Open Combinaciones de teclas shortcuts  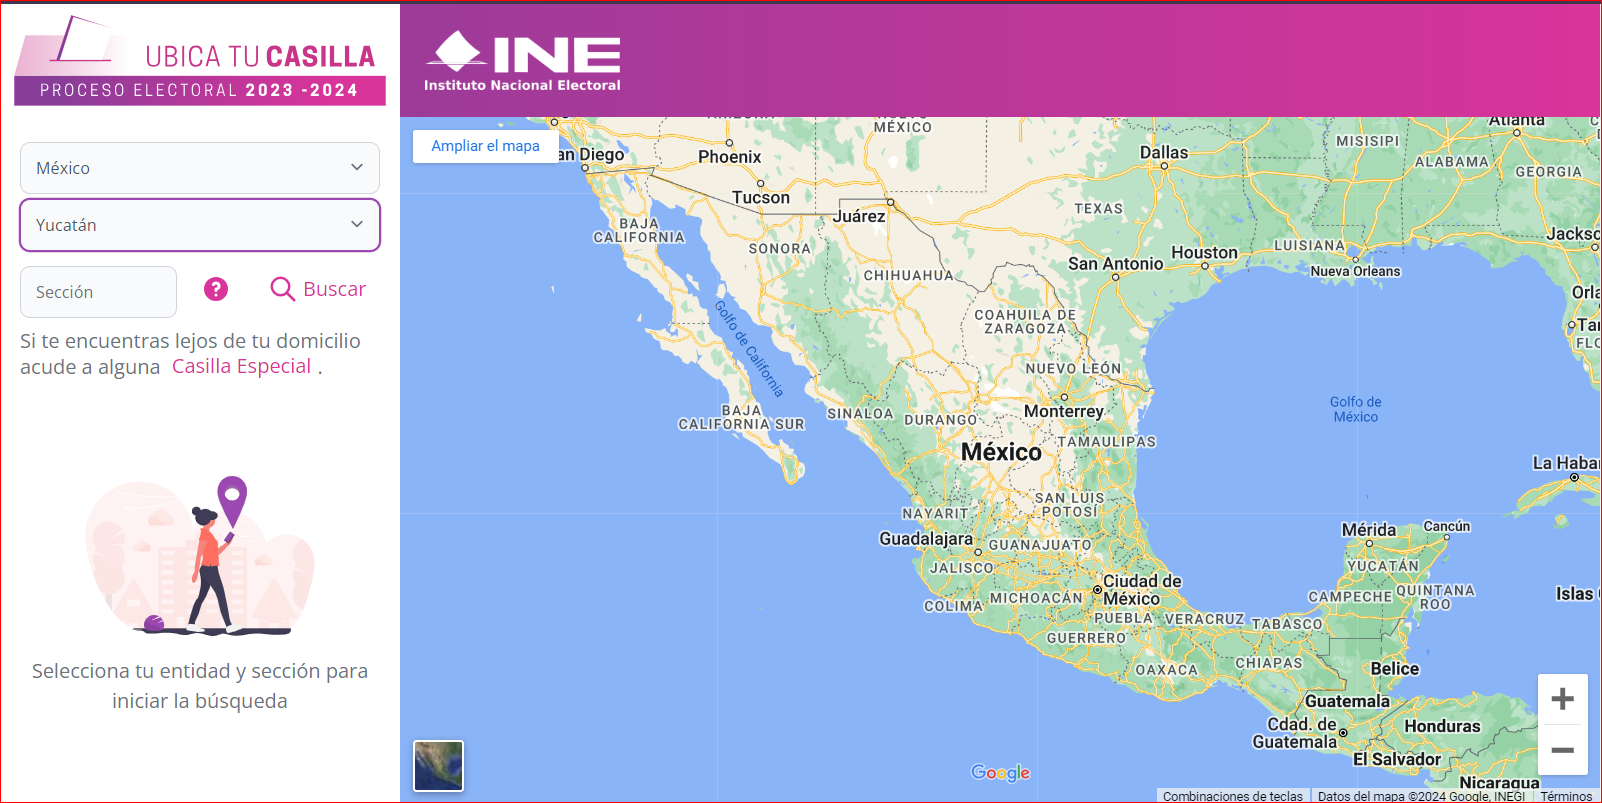click(1232, 796)
